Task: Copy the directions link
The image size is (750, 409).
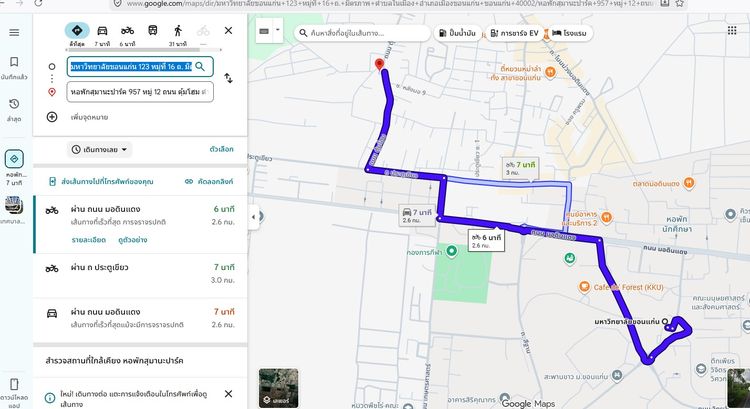Action: [209, 182]
